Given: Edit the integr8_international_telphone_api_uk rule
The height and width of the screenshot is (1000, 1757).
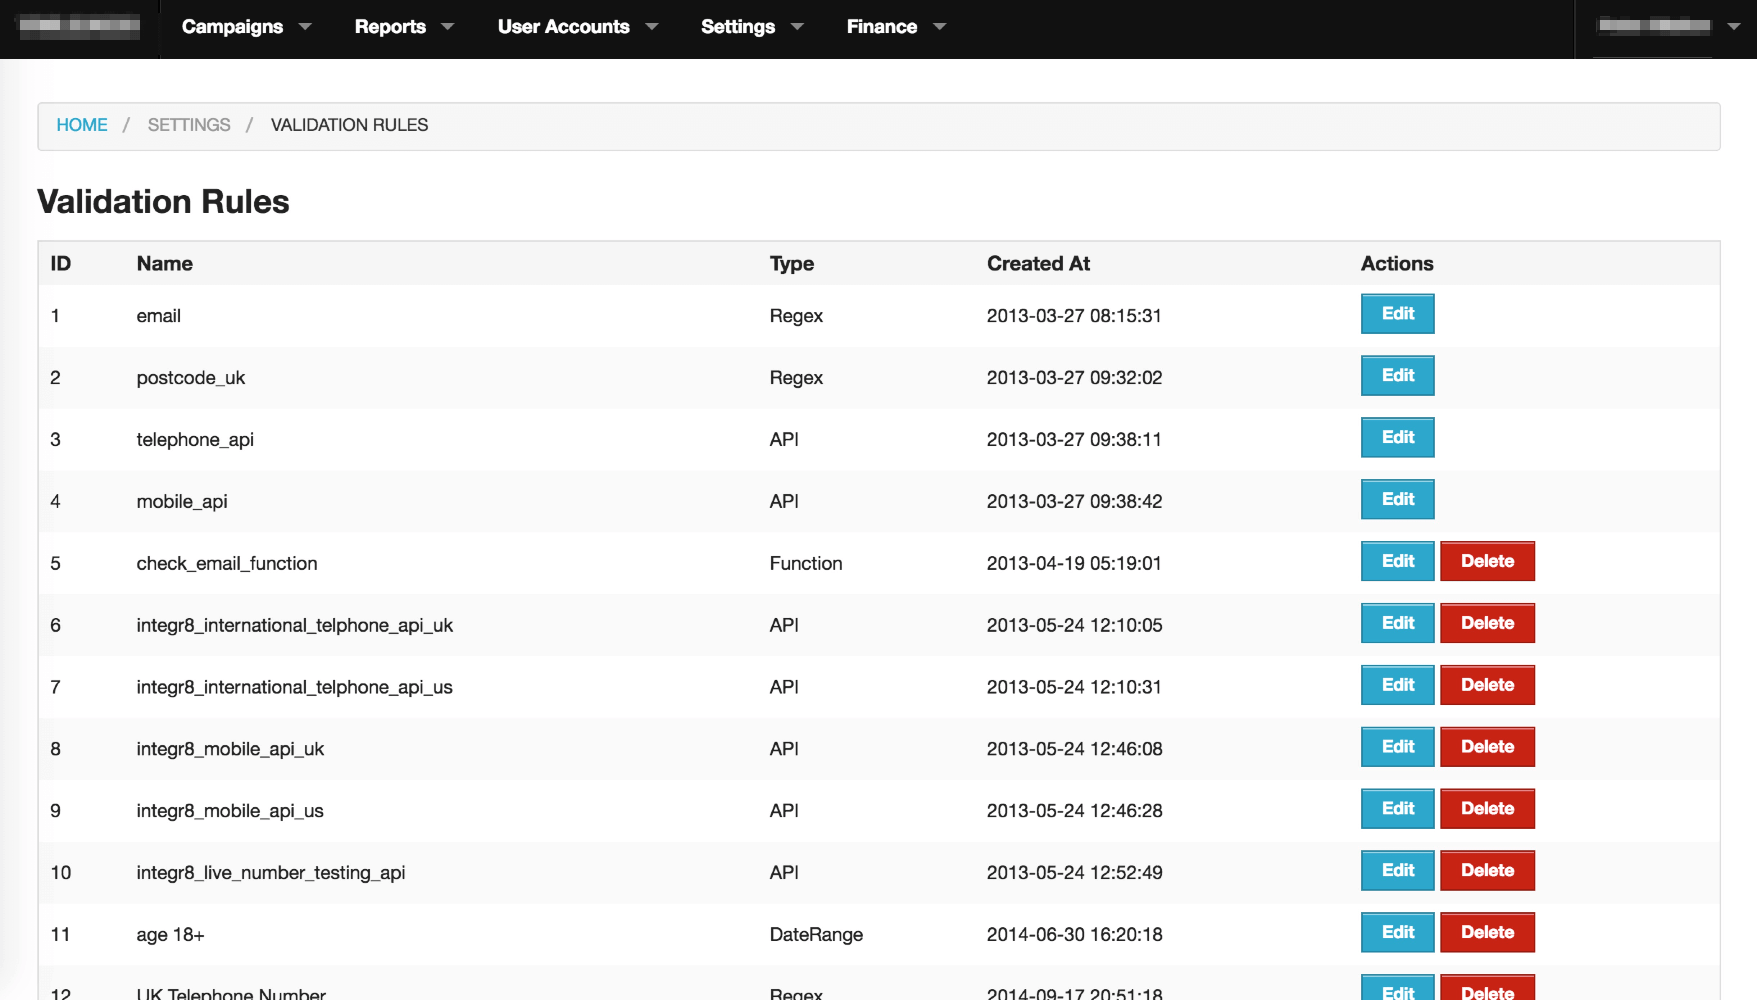Looking at the screenshot, I should click(1397, 624).
